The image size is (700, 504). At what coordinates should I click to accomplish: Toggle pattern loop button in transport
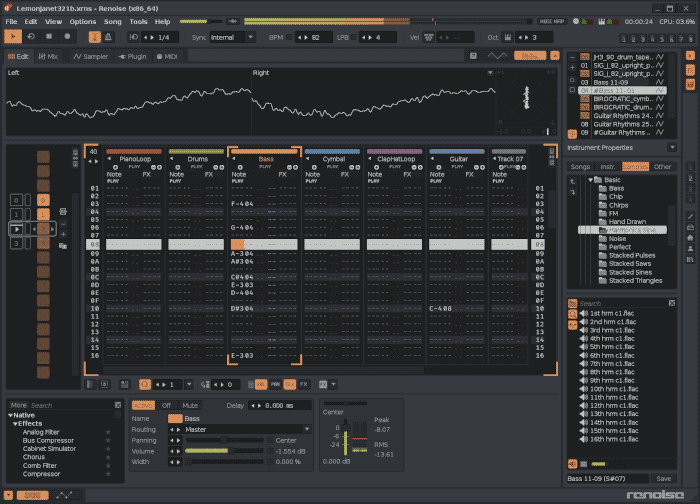pos(32,37)
